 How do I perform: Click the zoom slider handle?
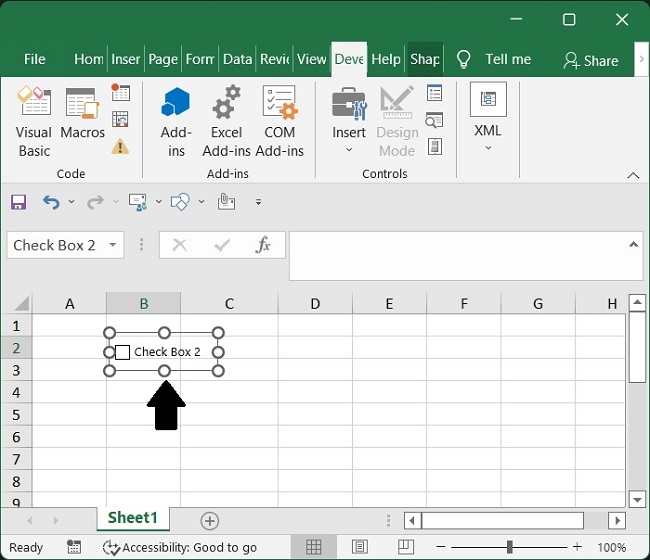[509, 547]
